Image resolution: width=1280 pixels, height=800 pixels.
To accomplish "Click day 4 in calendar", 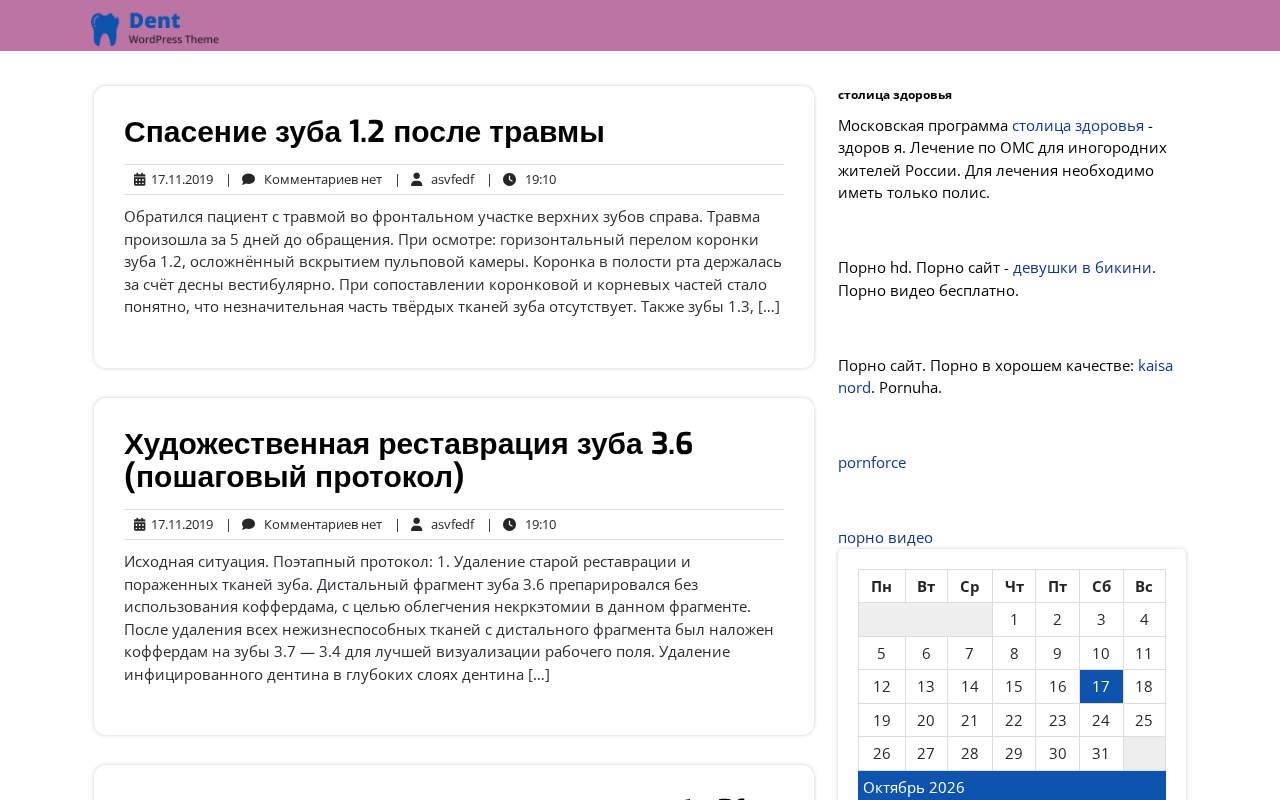I will pyautogui.click(x=1144, y=620).
